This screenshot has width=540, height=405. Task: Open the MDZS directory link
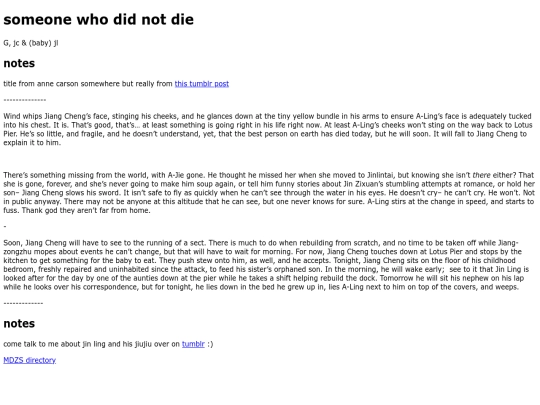click(30, 360)
